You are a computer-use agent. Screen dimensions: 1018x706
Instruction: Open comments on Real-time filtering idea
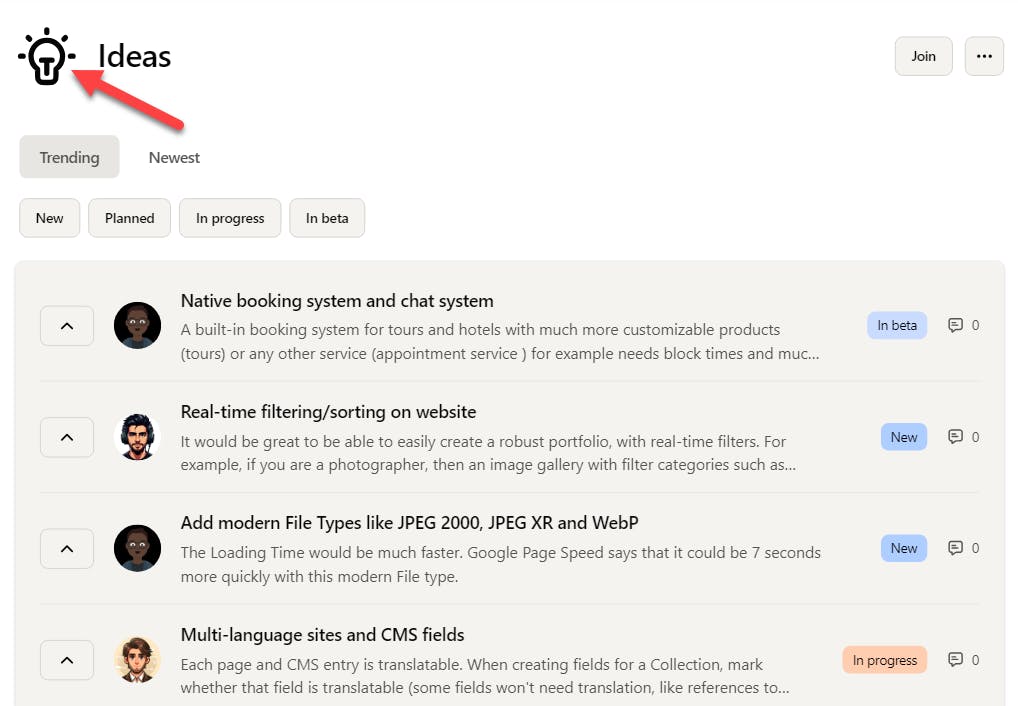963,437
